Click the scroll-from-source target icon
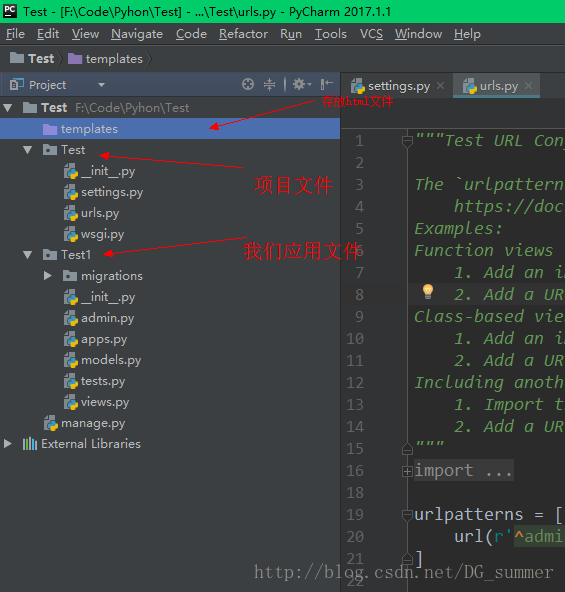Screen dimensions: 565x592 click(x=248, y=84)
